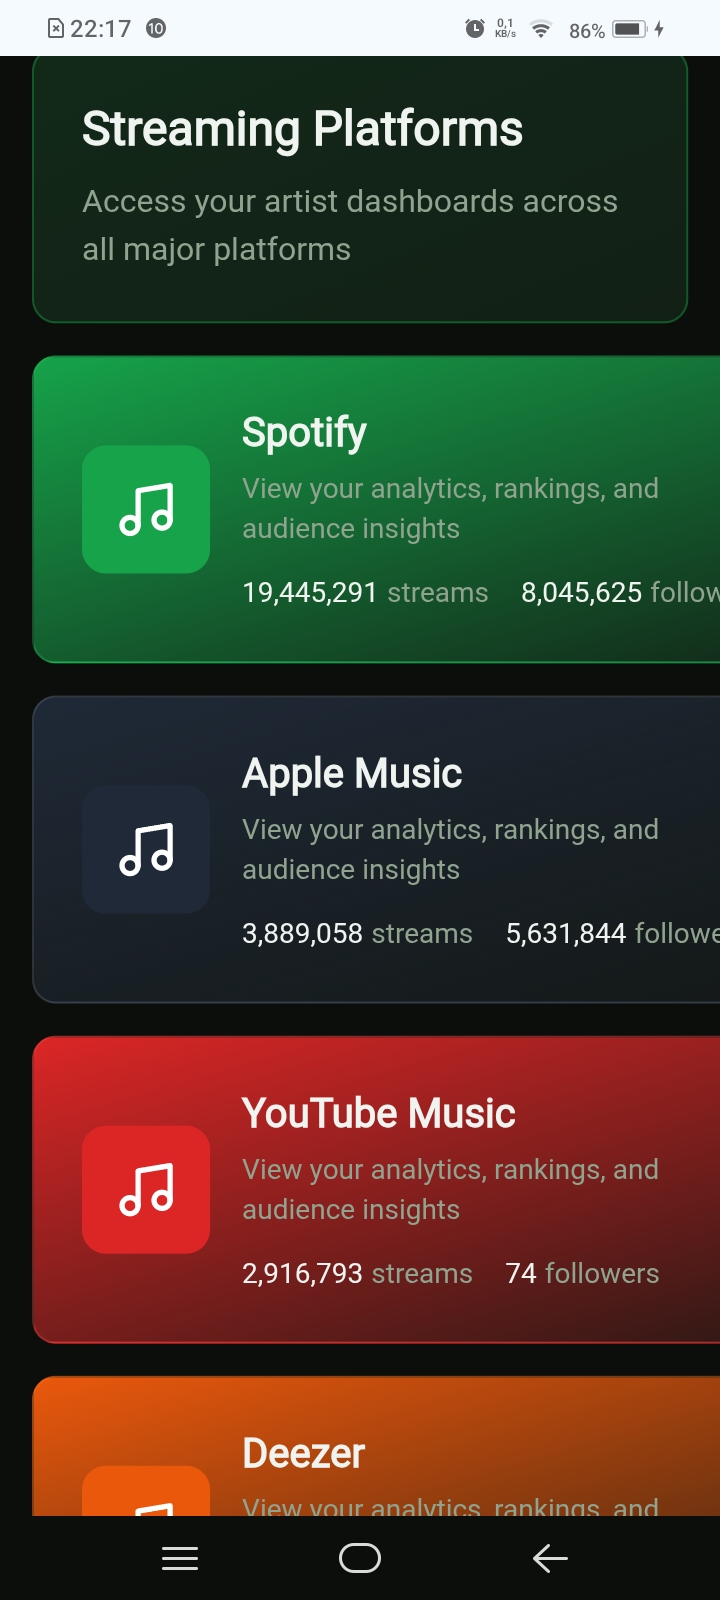
Task: Tap the battery indicator icon
Action: click(630, 29)
